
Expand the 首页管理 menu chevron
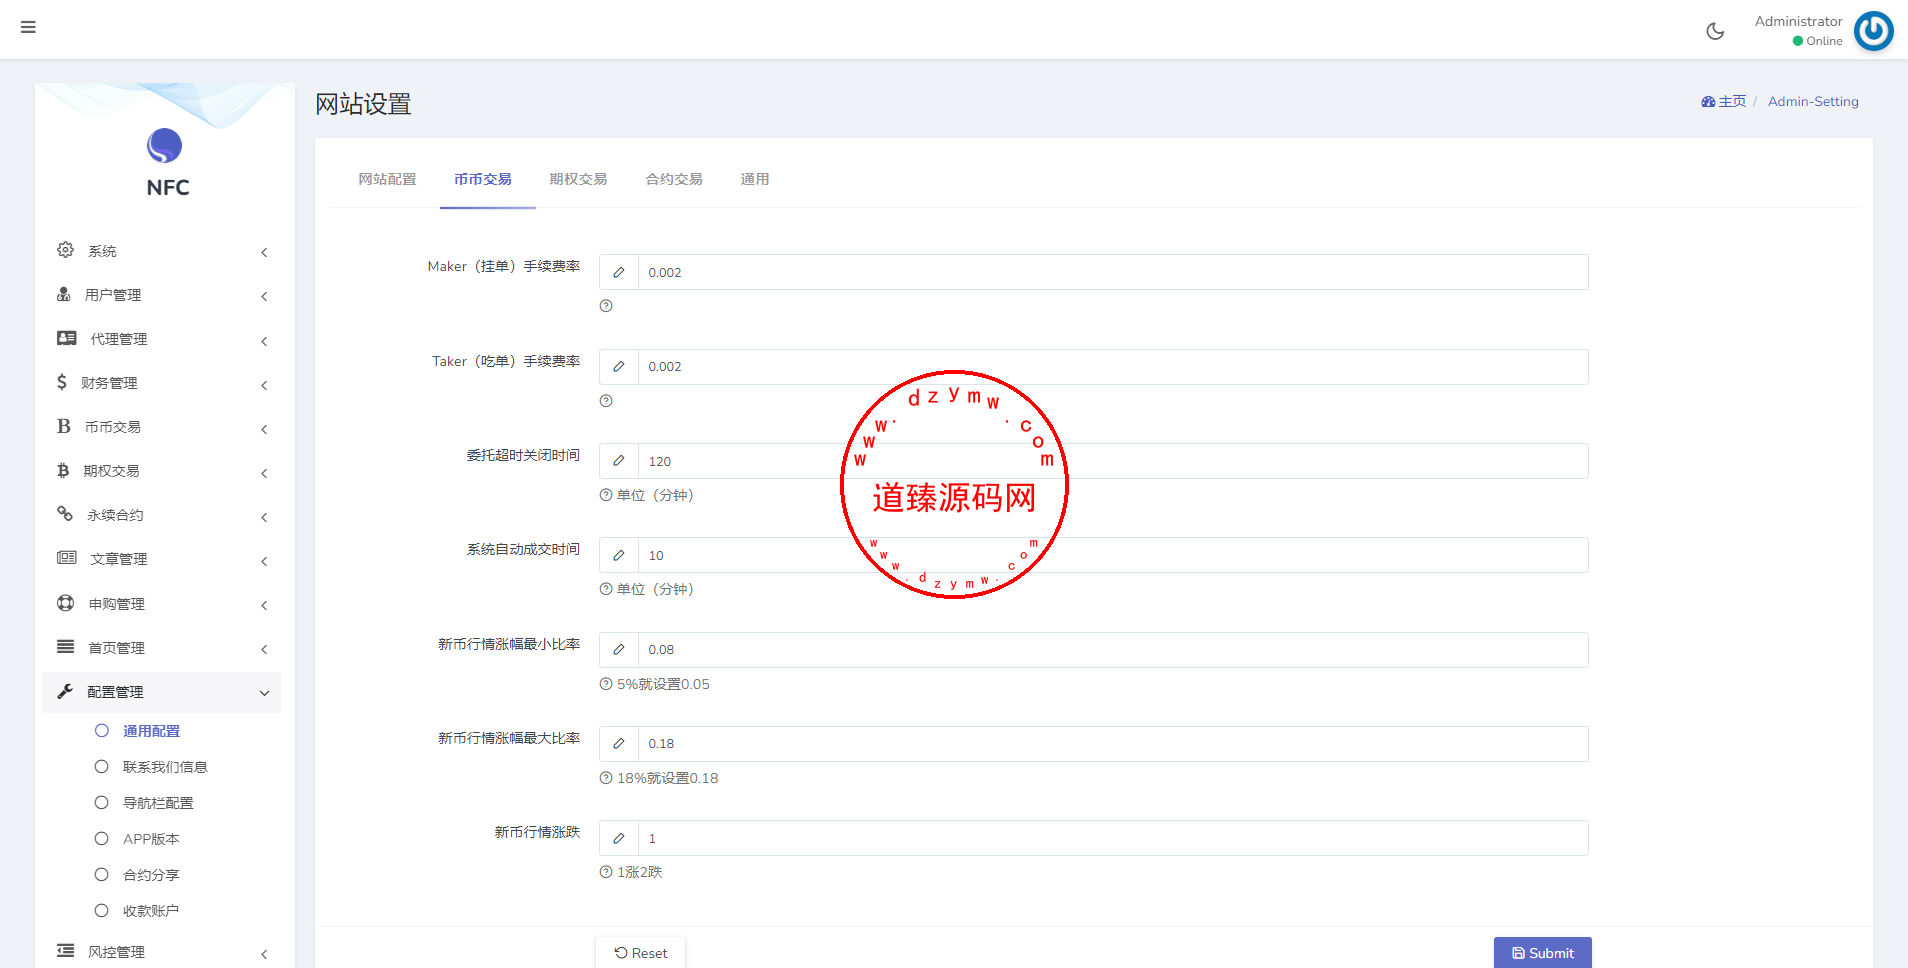pyautogui.click(x=264, y=649)
